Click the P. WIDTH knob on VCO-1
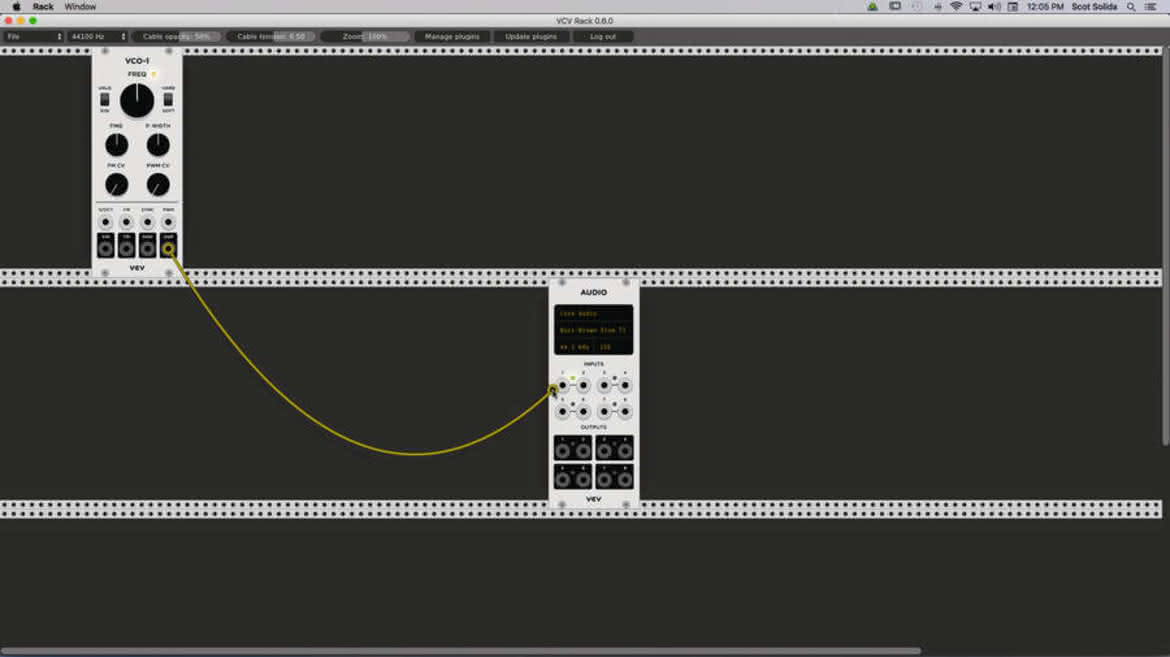This screenshot has height=657, width=1170. click(x=158, y=145)
